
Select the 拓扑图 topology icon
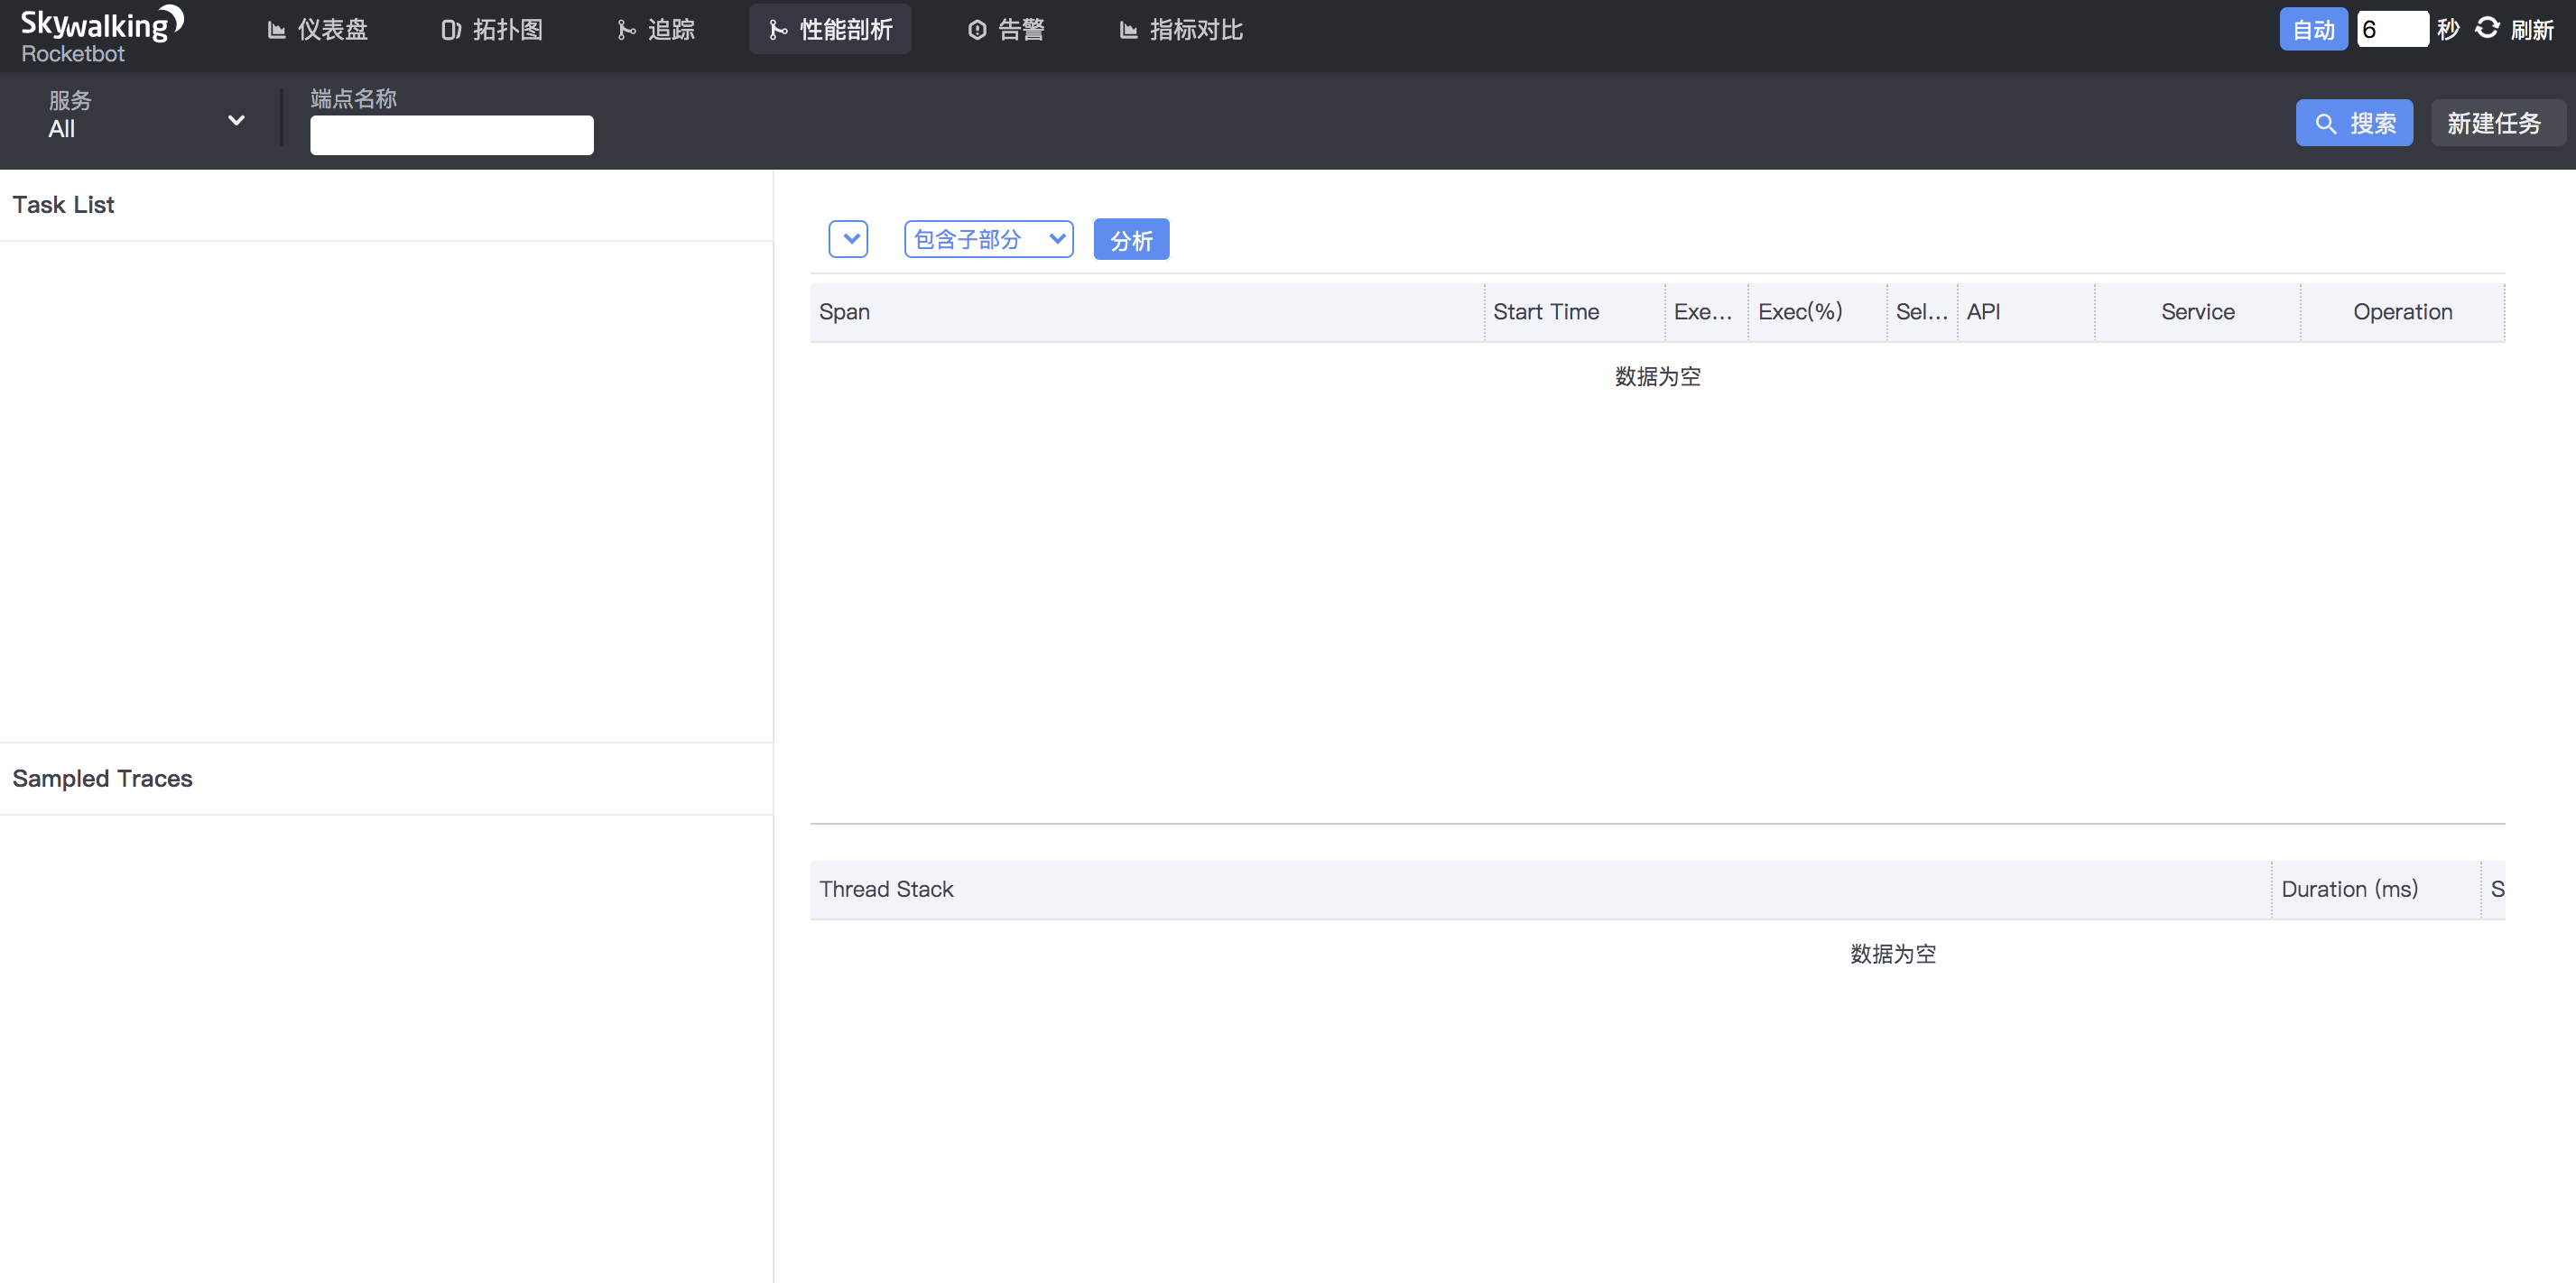[x=450, y=29]
